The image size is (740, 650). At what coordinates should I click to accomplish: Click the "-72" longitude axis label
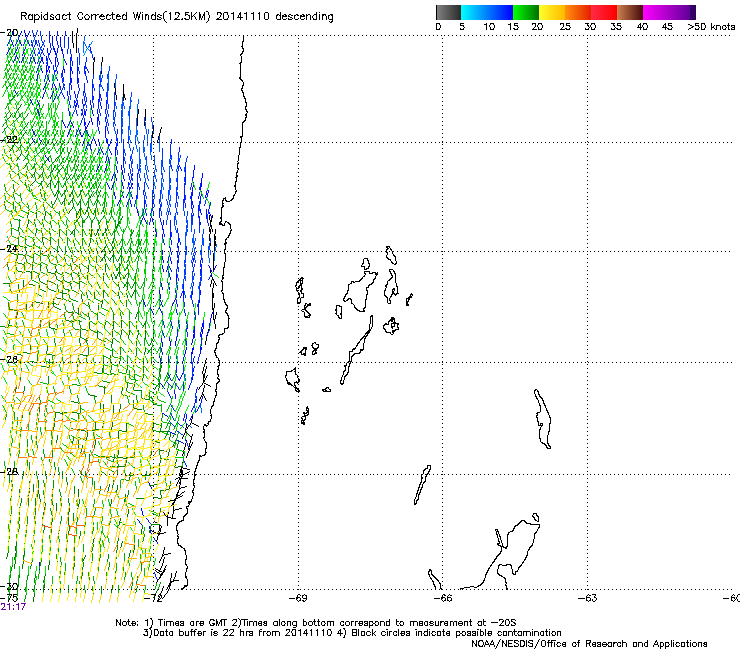pos(155,598)
